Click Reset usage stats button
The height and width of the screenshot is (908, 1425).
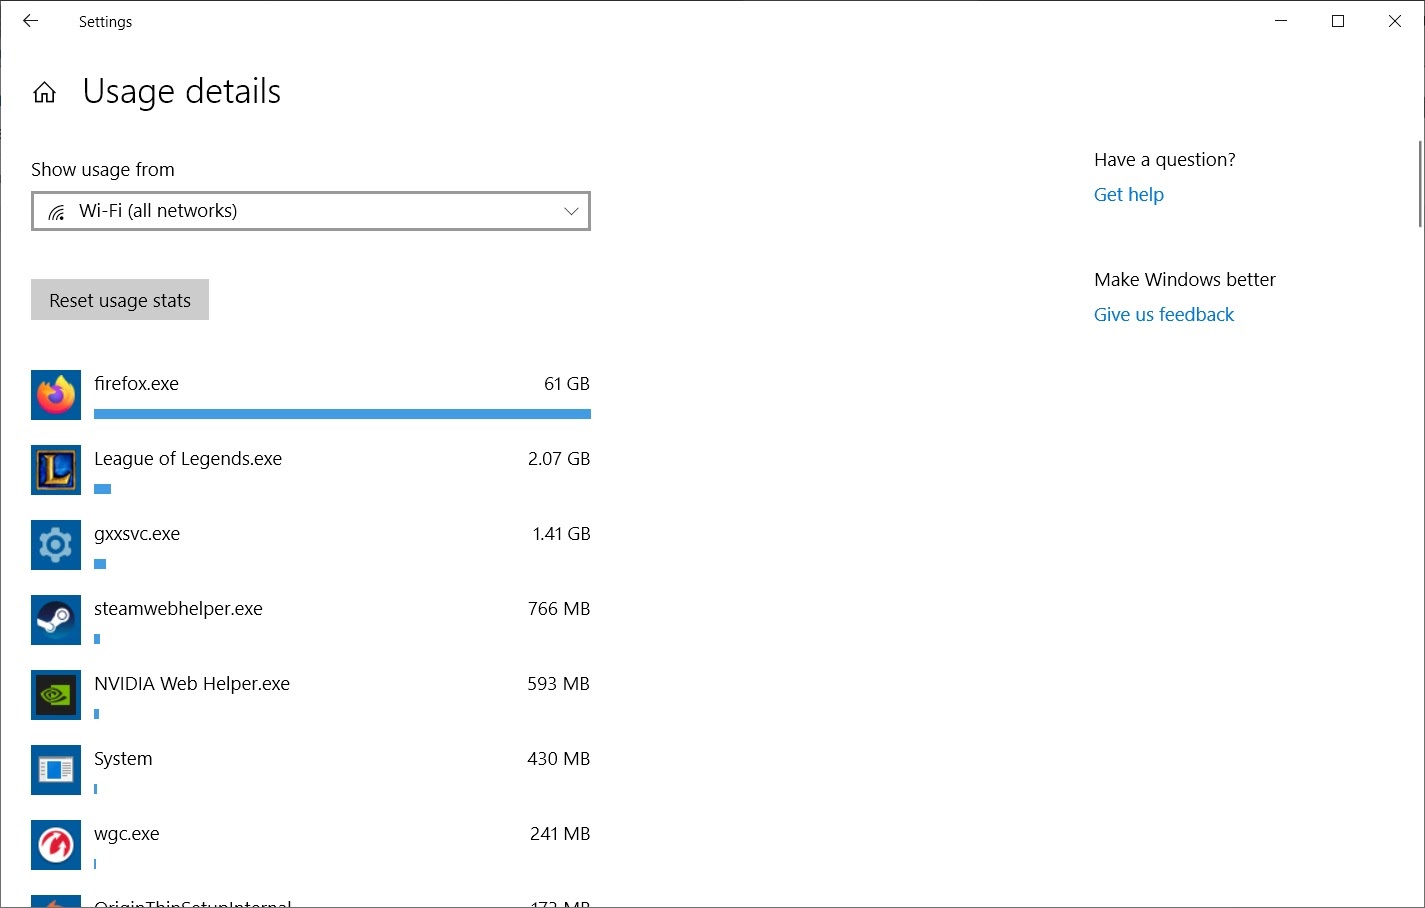click(120, 300)
